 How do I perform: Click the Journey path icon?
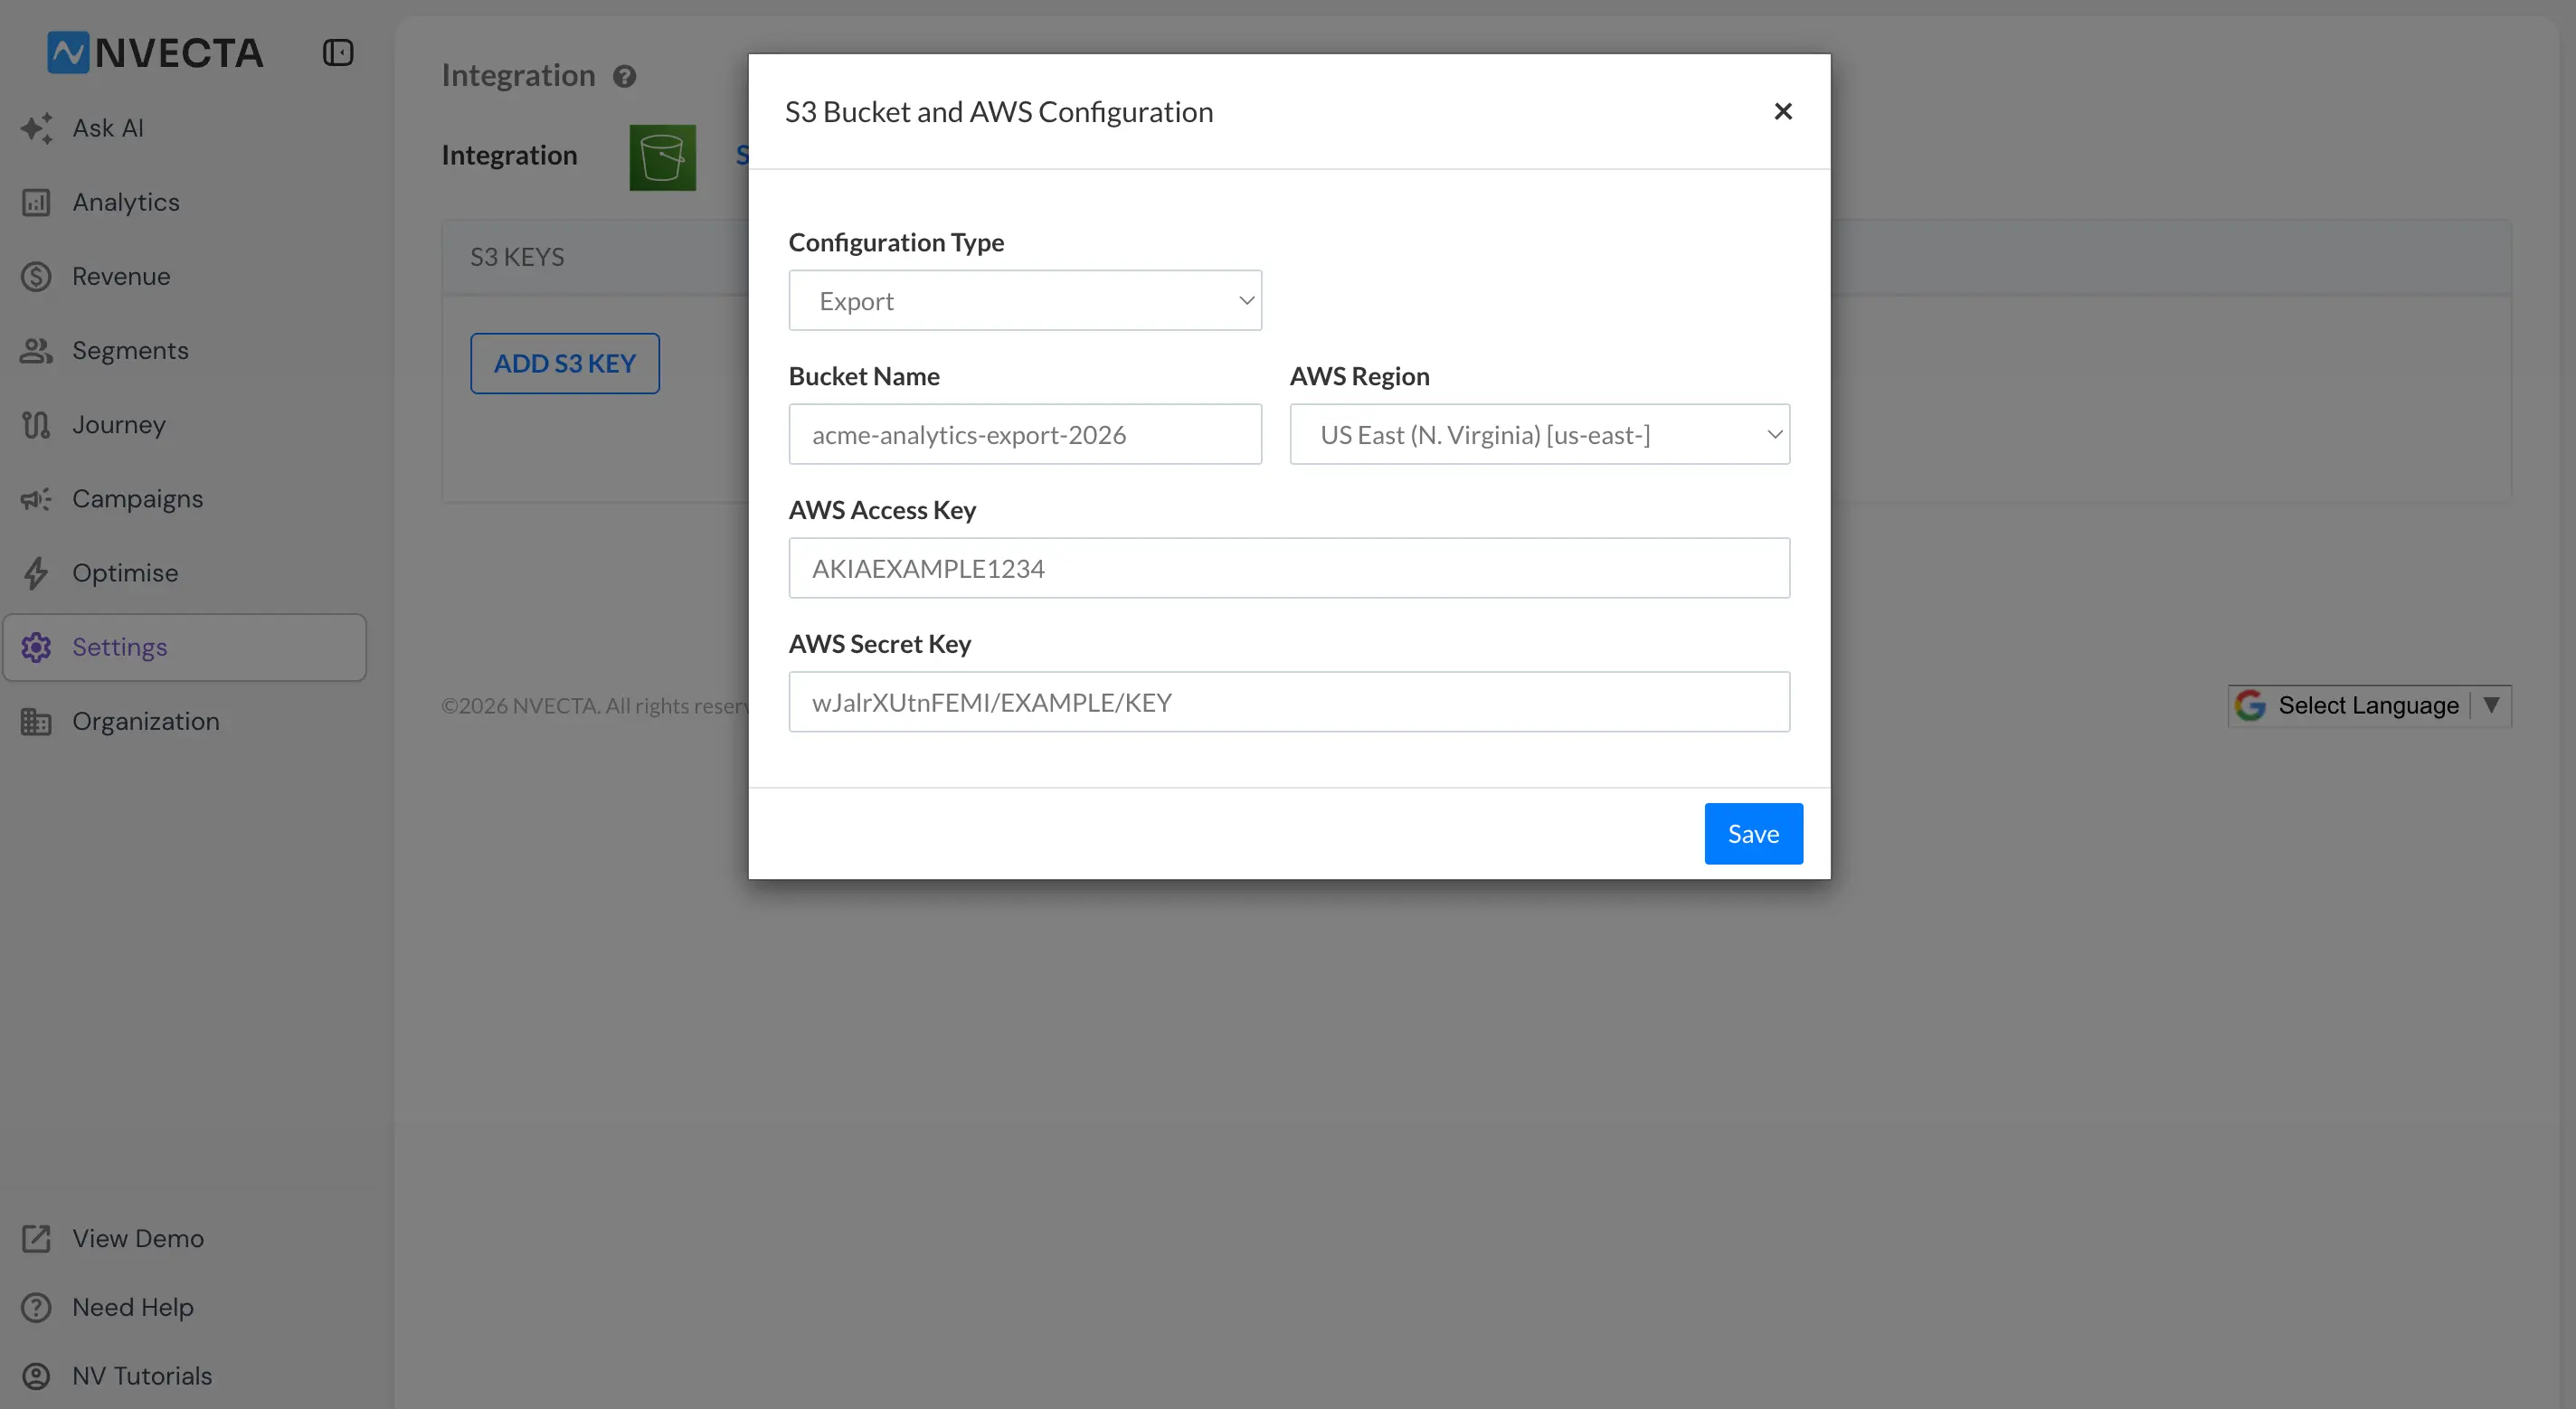pyautogui.click(x=36, y=424)
